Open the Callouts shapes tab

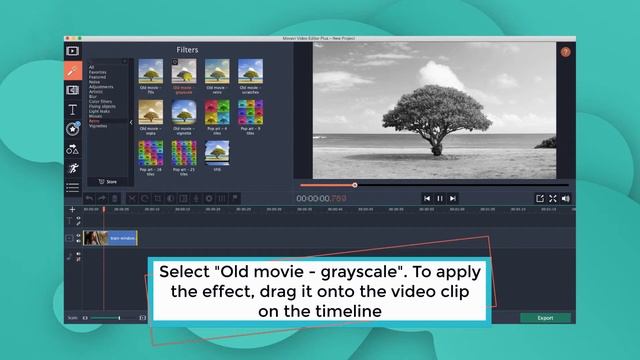(x=73, y=149)
